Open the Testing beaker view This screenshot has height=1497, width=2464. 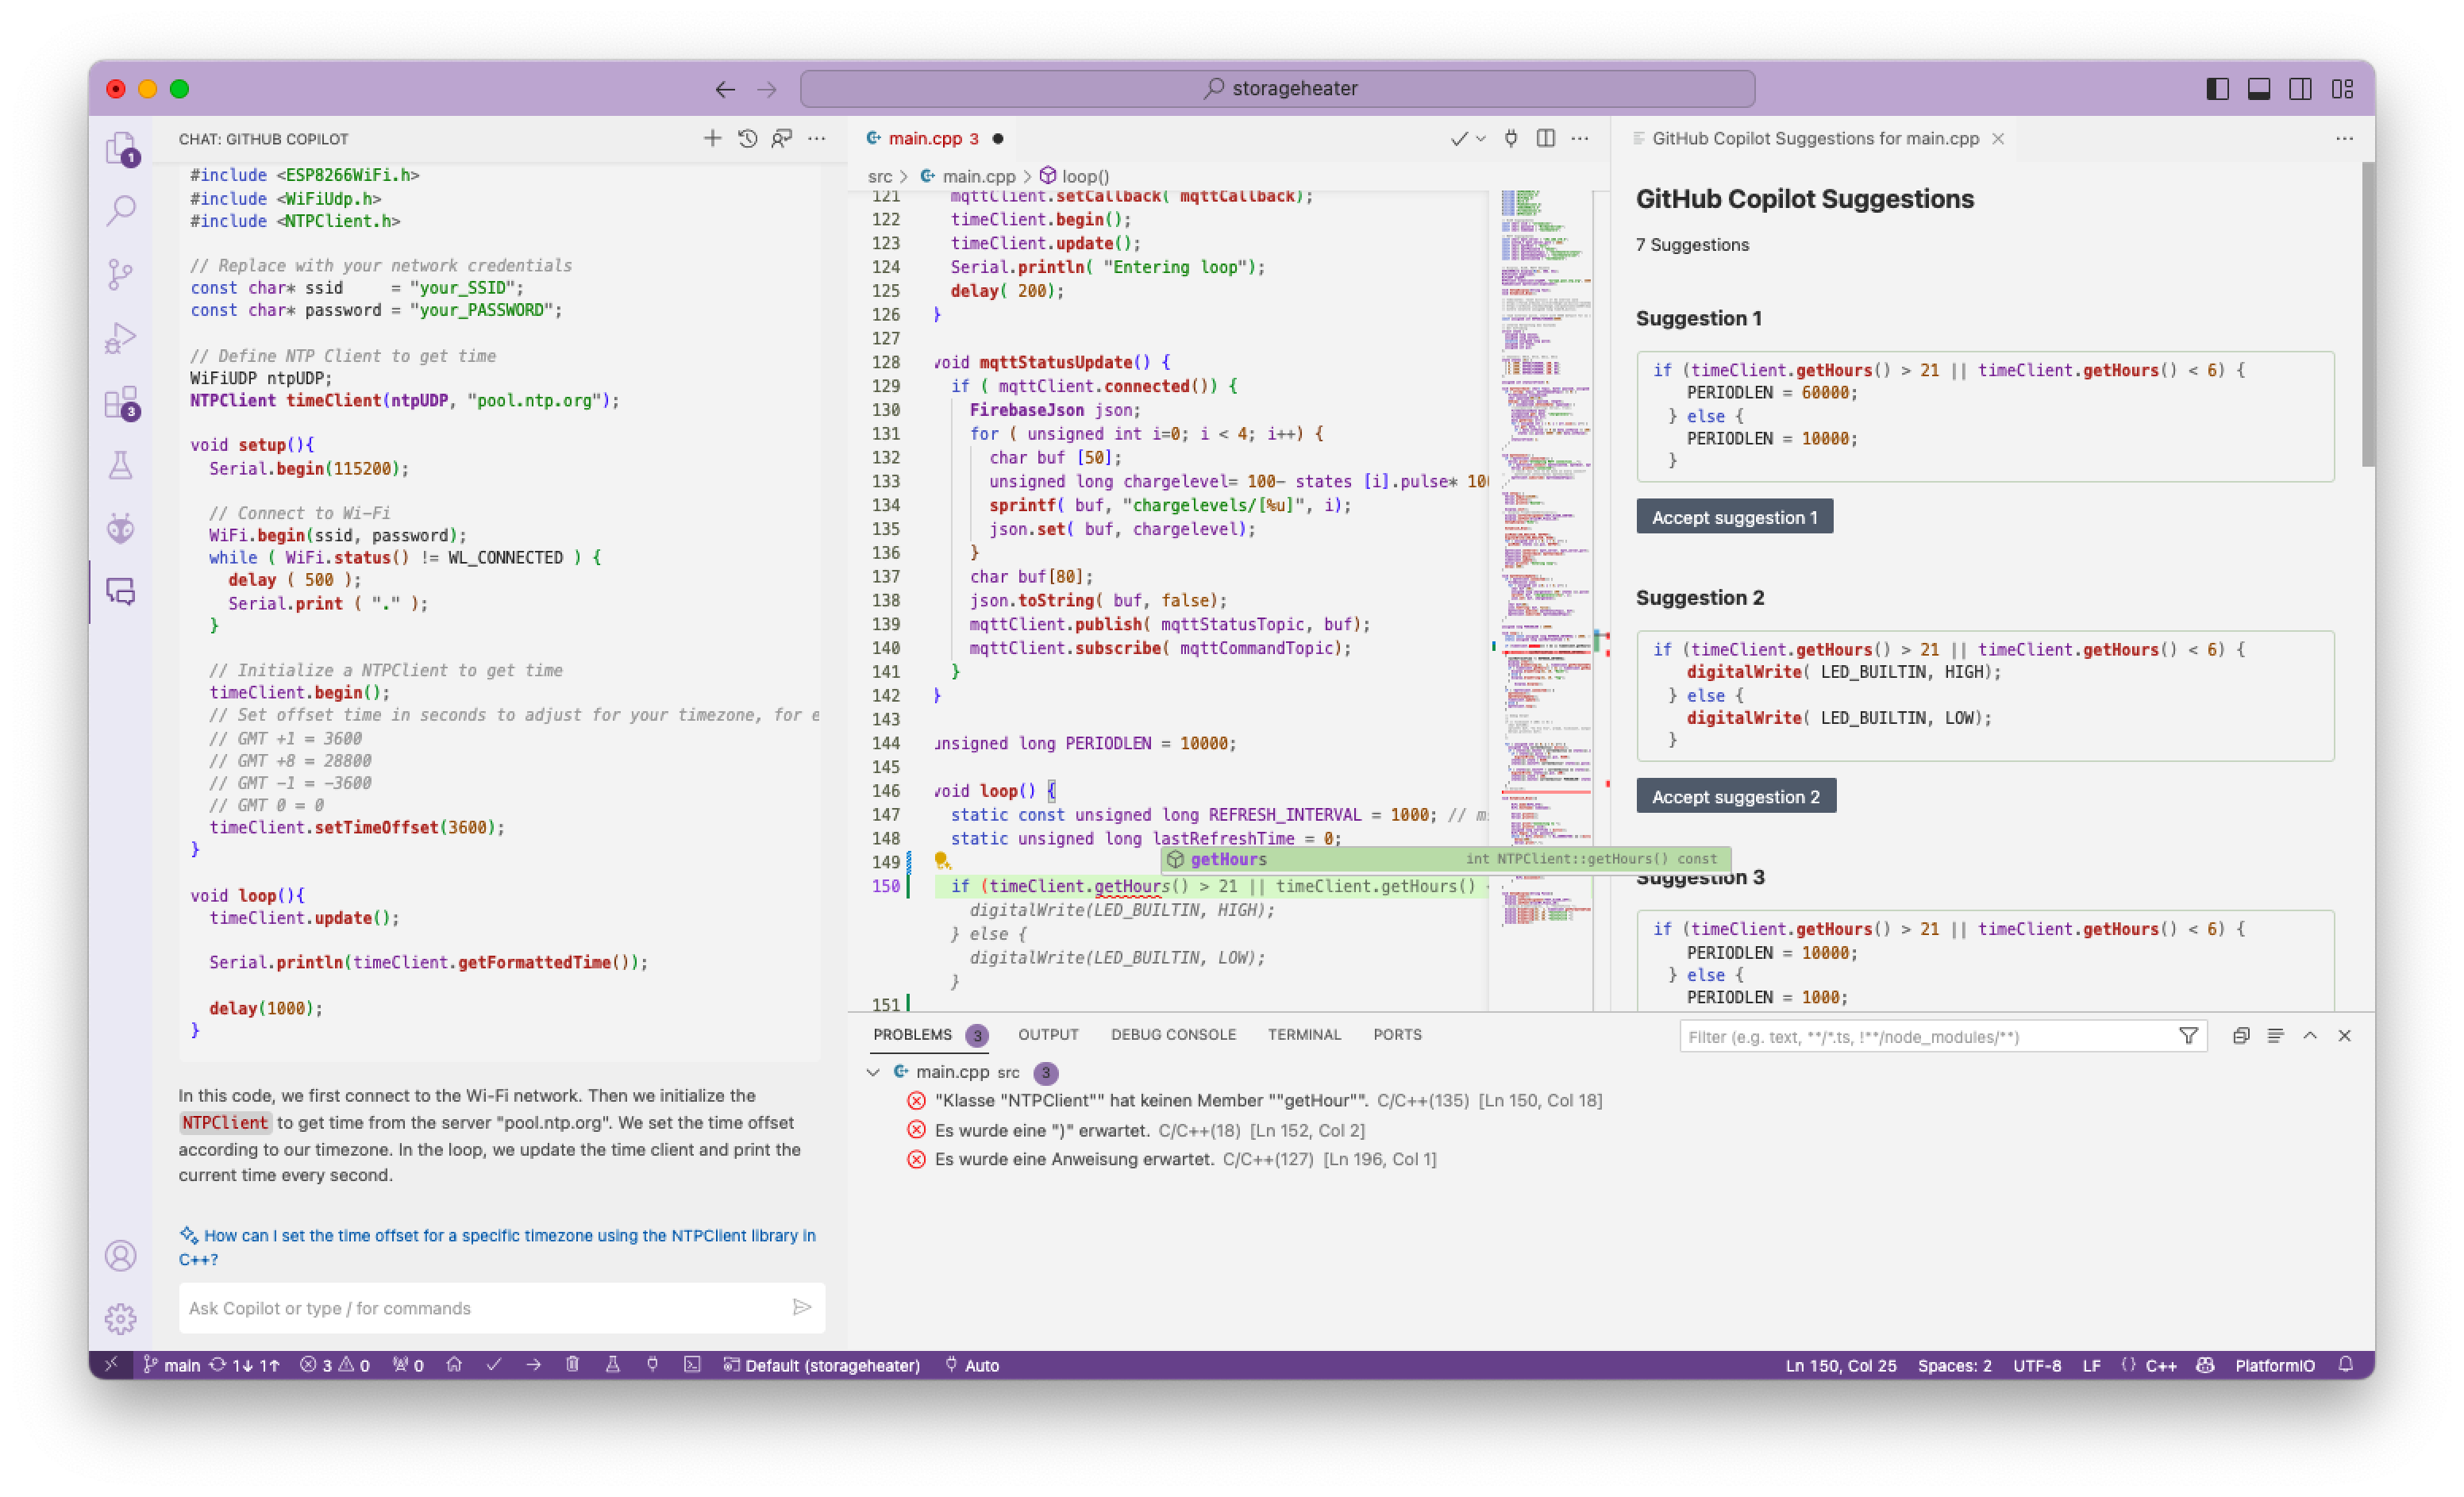(121, 465)
